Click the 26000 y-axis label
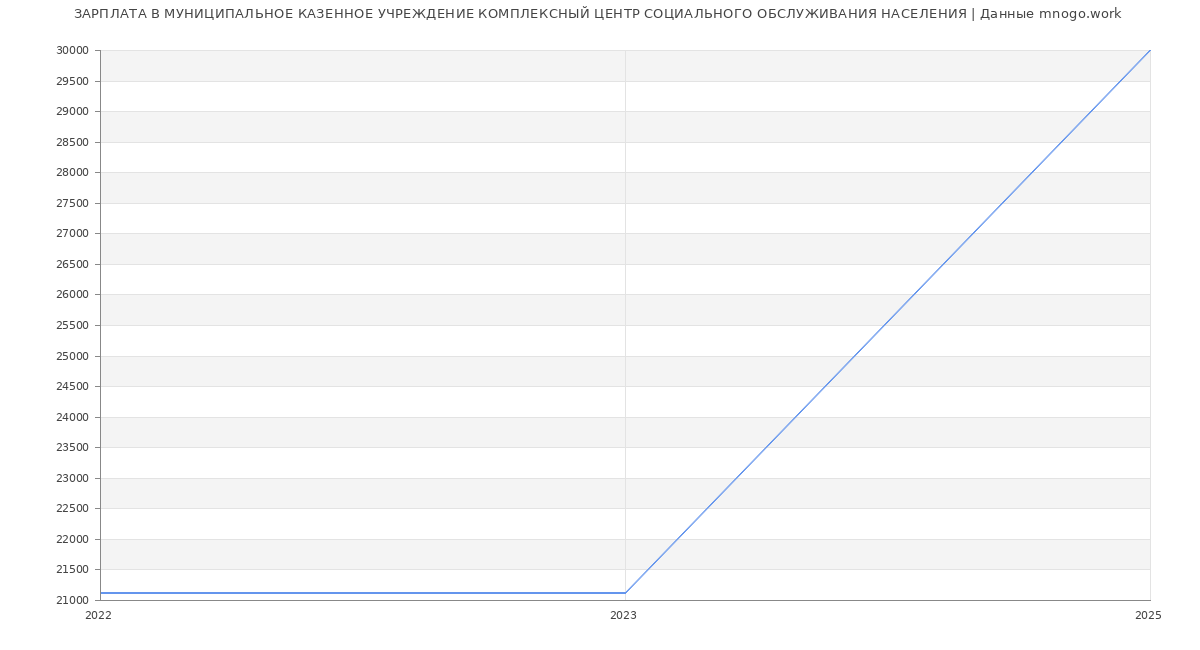Screen dimensions: 1200x650 point(72,294)
